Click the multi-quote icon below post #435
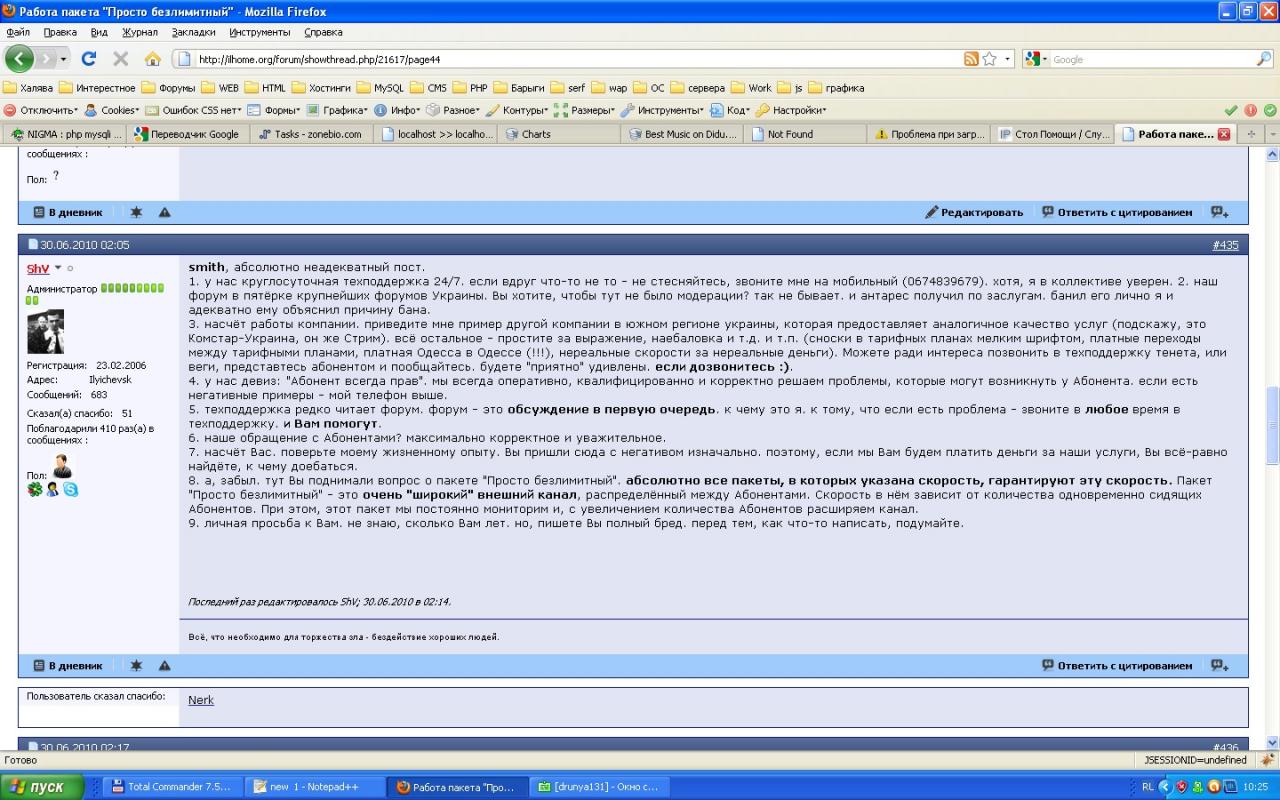The height and width of the screenshot is (800, 1280). pos(1219,666)
